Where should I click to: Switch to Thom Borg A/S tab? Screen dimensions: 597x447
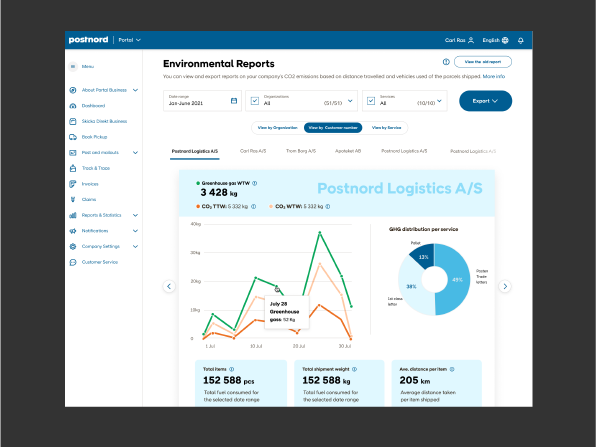(x=301, y=151)
